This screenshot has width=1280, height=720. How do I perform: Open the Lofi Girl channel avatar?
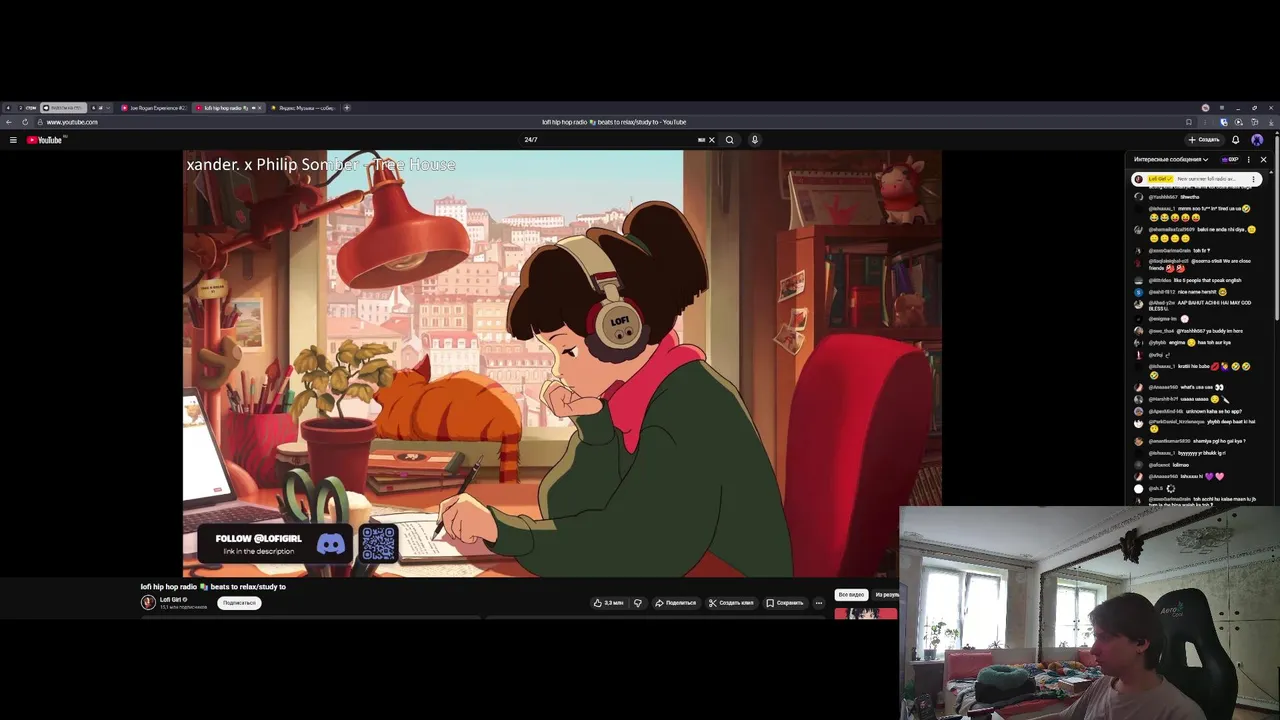click(148, 602)
